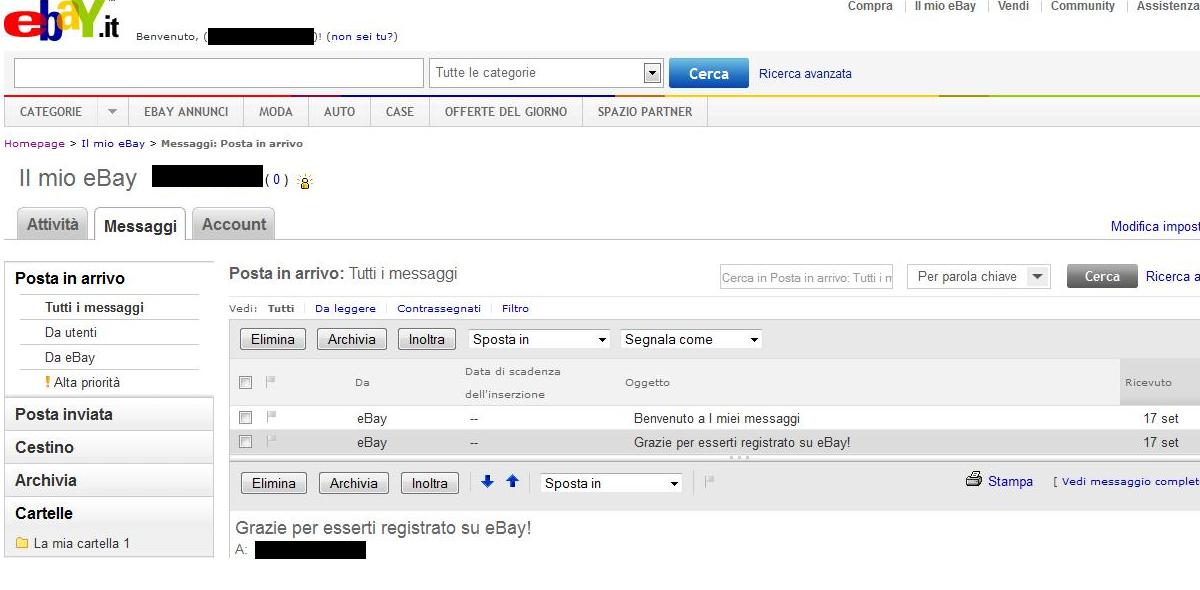This screenshot has width=1200, height=590.
Task: Open the 'Tutte le categorie' dropdown
Action: point(547,73)
